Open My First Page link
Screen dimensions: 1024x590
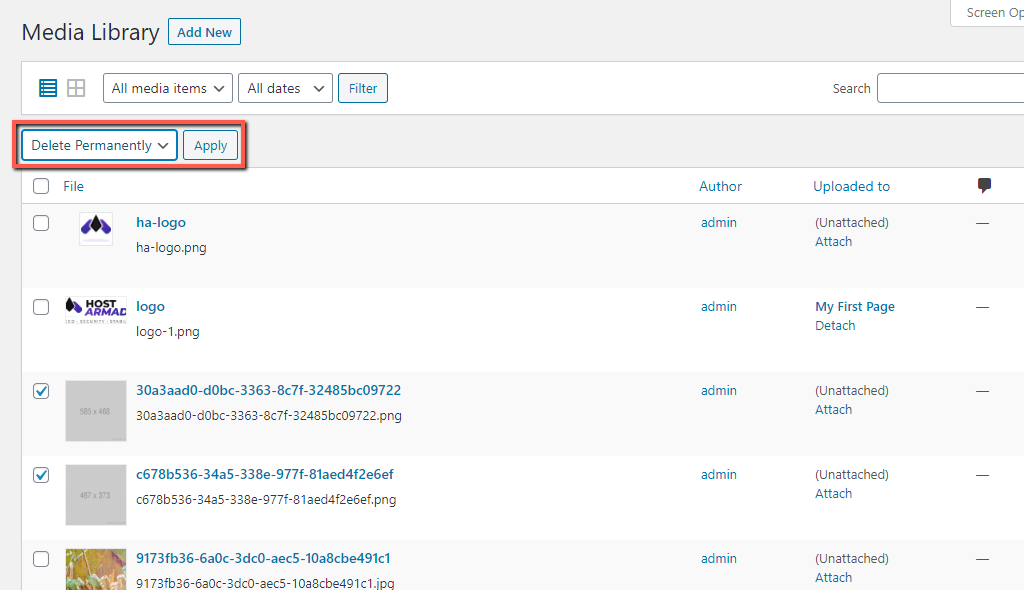tap(855, 306)
